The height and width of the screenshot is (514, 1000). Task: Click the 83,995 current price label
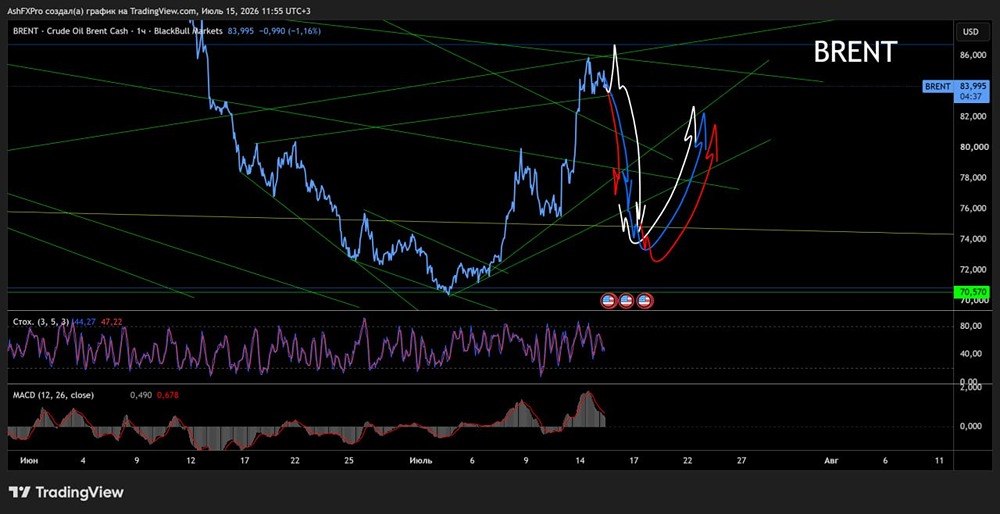tap(973, 85)
